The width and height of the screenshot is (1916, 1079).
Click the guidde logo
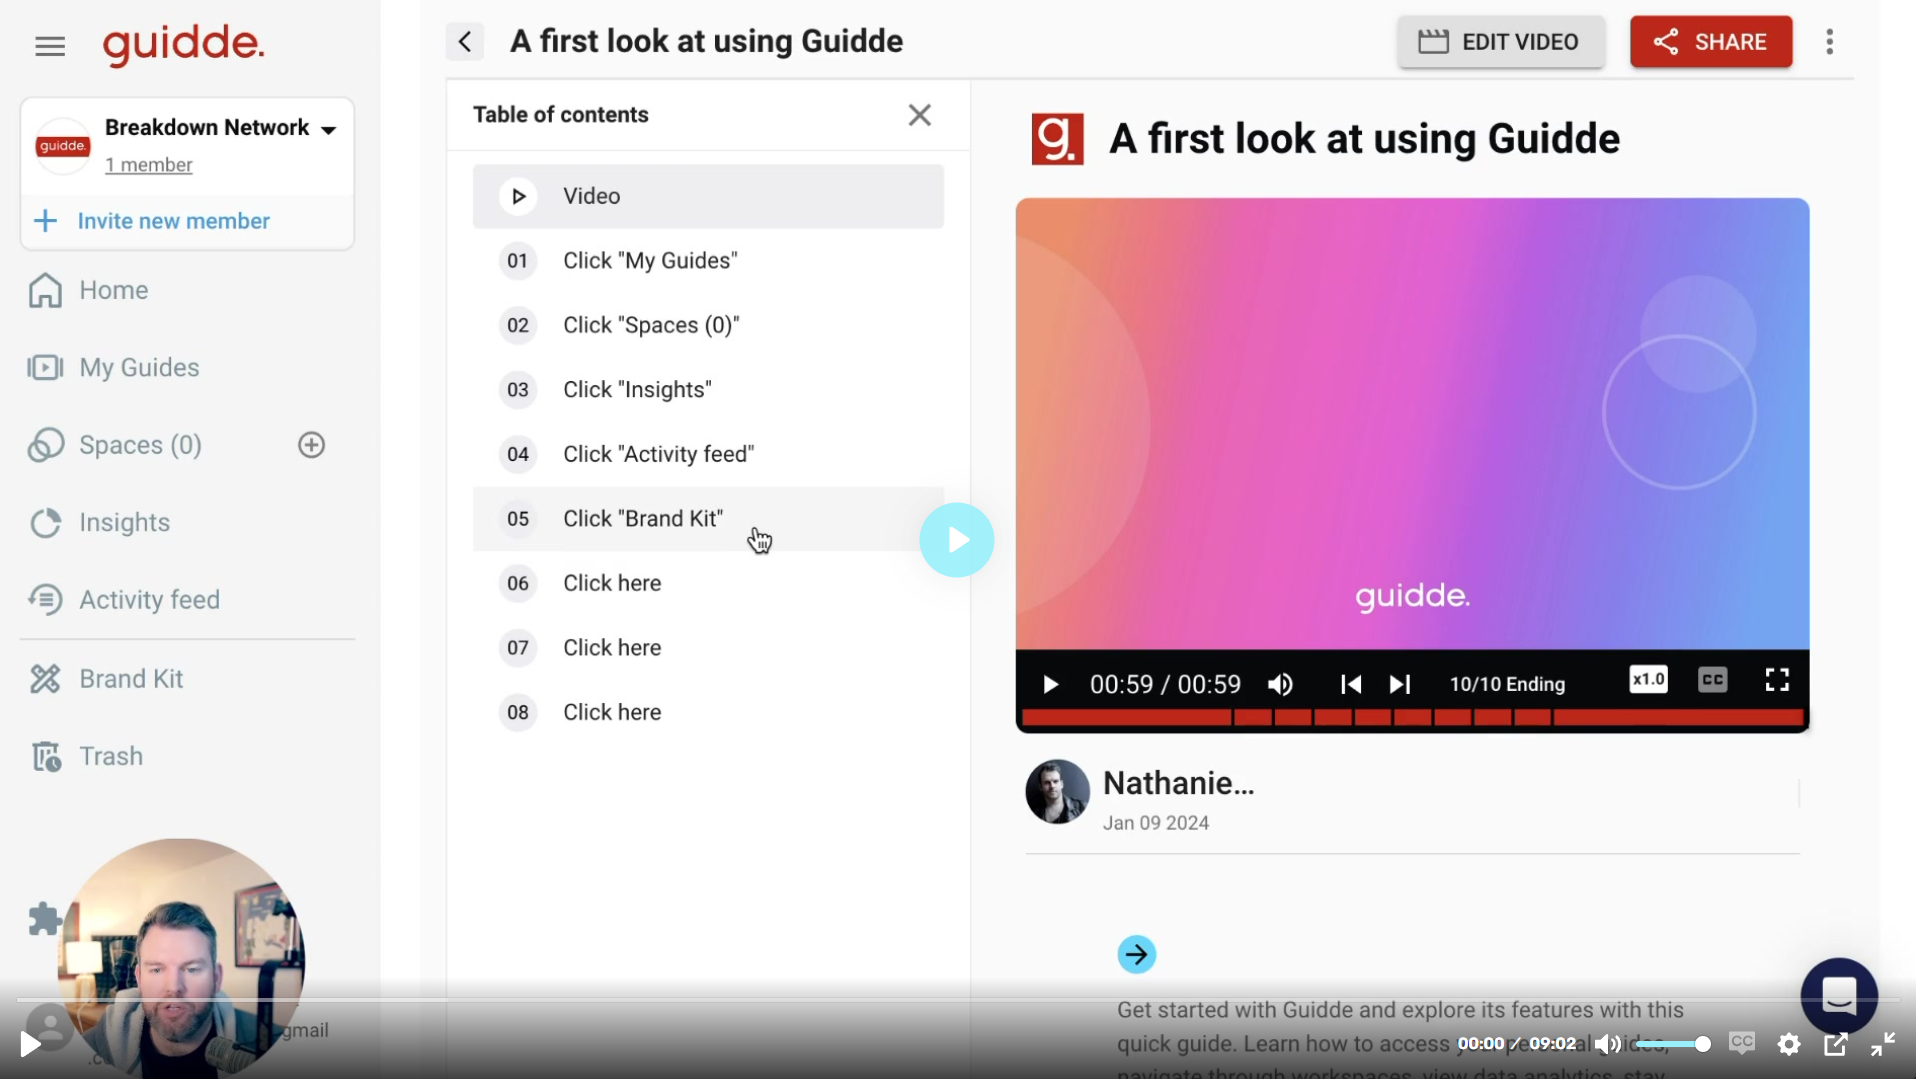[183, 45]
